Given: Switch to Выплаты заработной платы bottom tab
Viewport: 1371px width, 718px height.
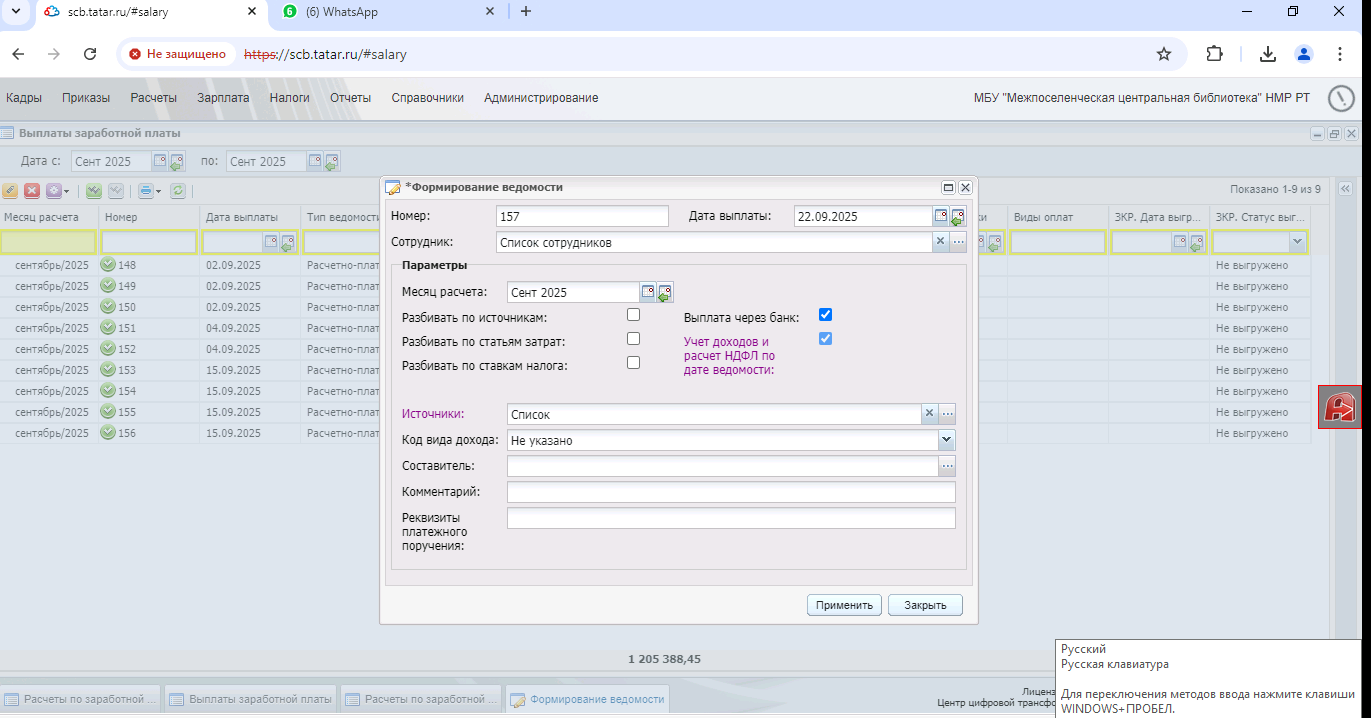Looking at the screenshot, I should point(250,700).
